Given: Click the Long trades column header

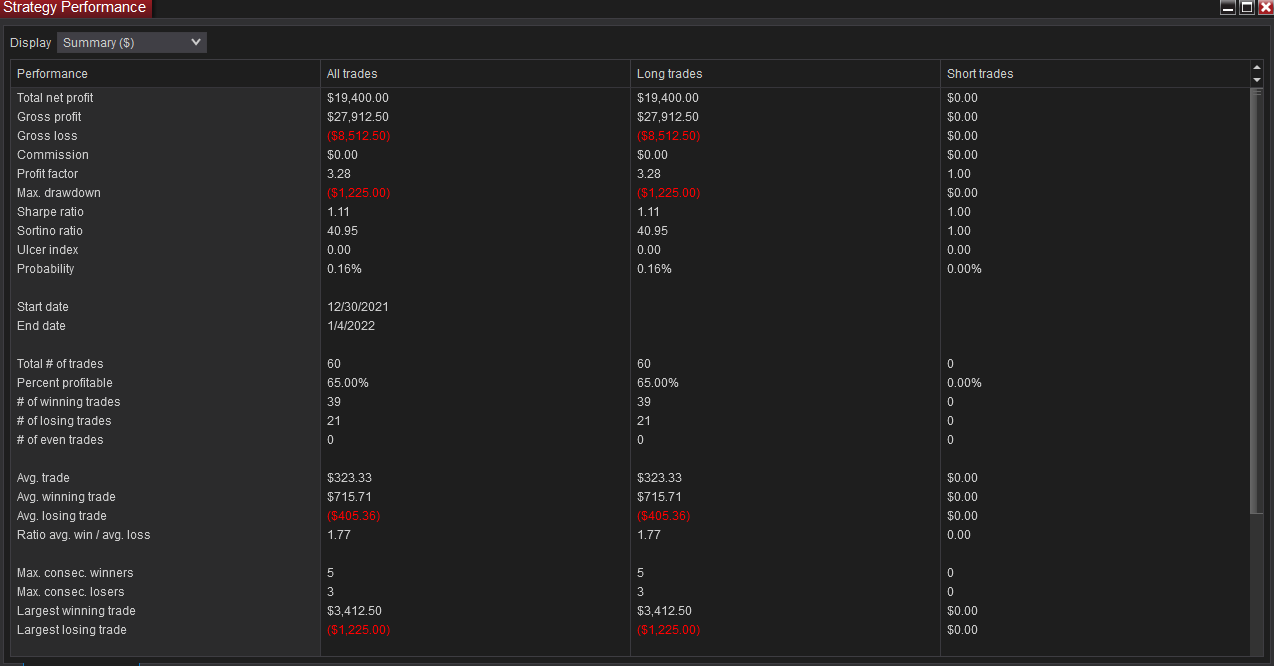Looking at the screenshot, I should tap(669, 74).
